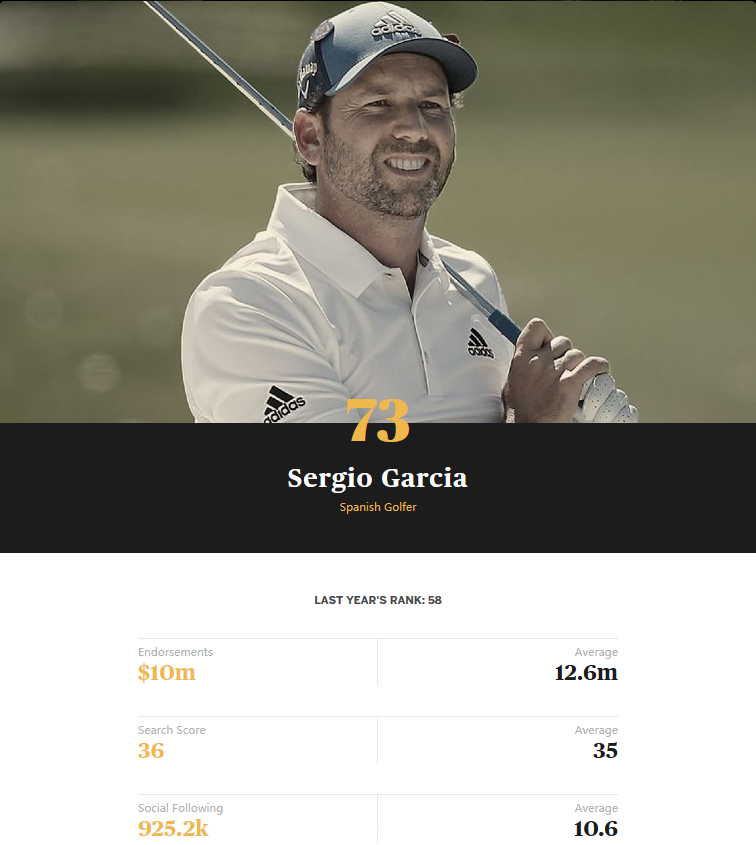Click the Adidas logo on the cap
The width and height of the screenshot is (756, 845).
396,26
